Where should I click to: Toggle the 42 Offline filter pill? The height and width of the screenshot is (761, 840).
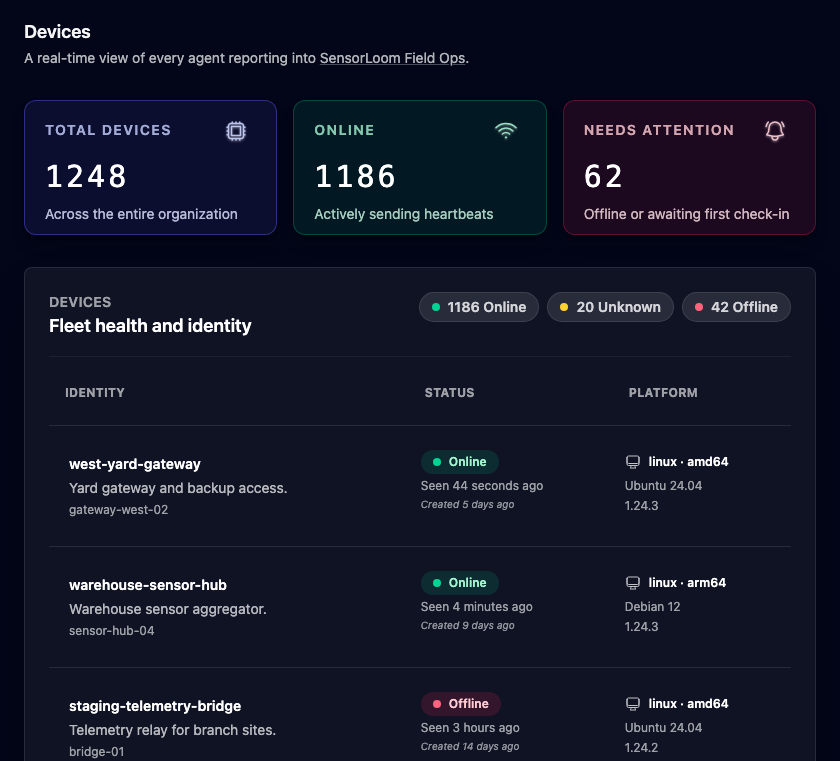[736, 307]
